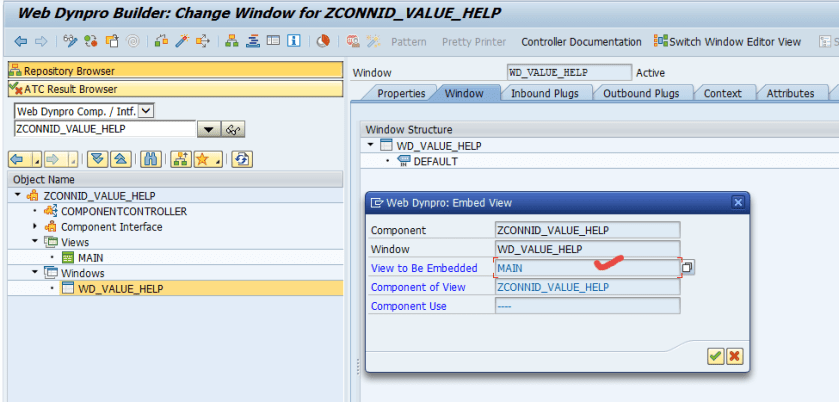Click the Other Object icon

[112, 41]
